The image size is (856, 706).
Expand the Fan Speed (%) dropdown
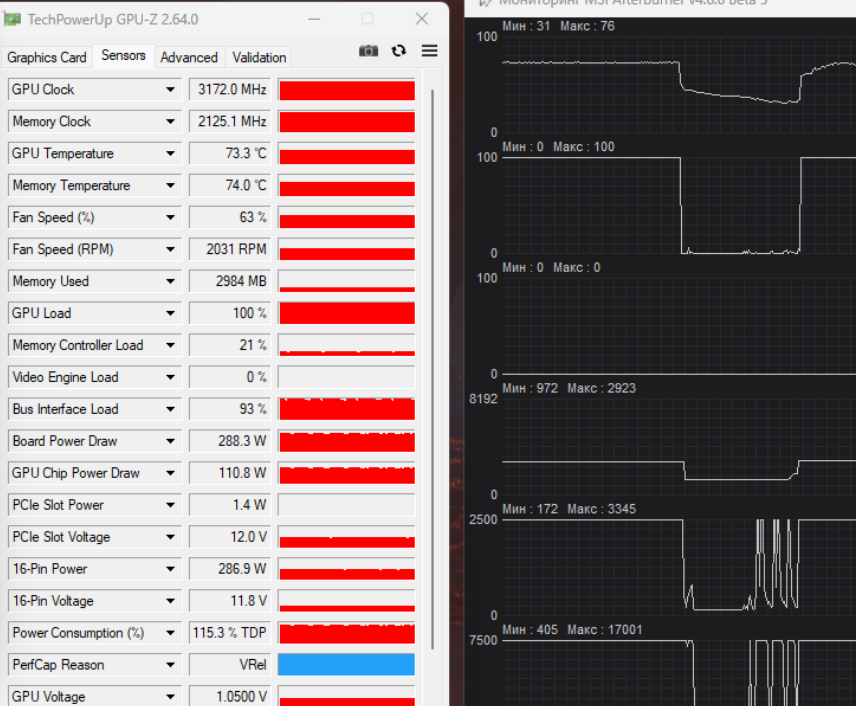tap(171, 217)
